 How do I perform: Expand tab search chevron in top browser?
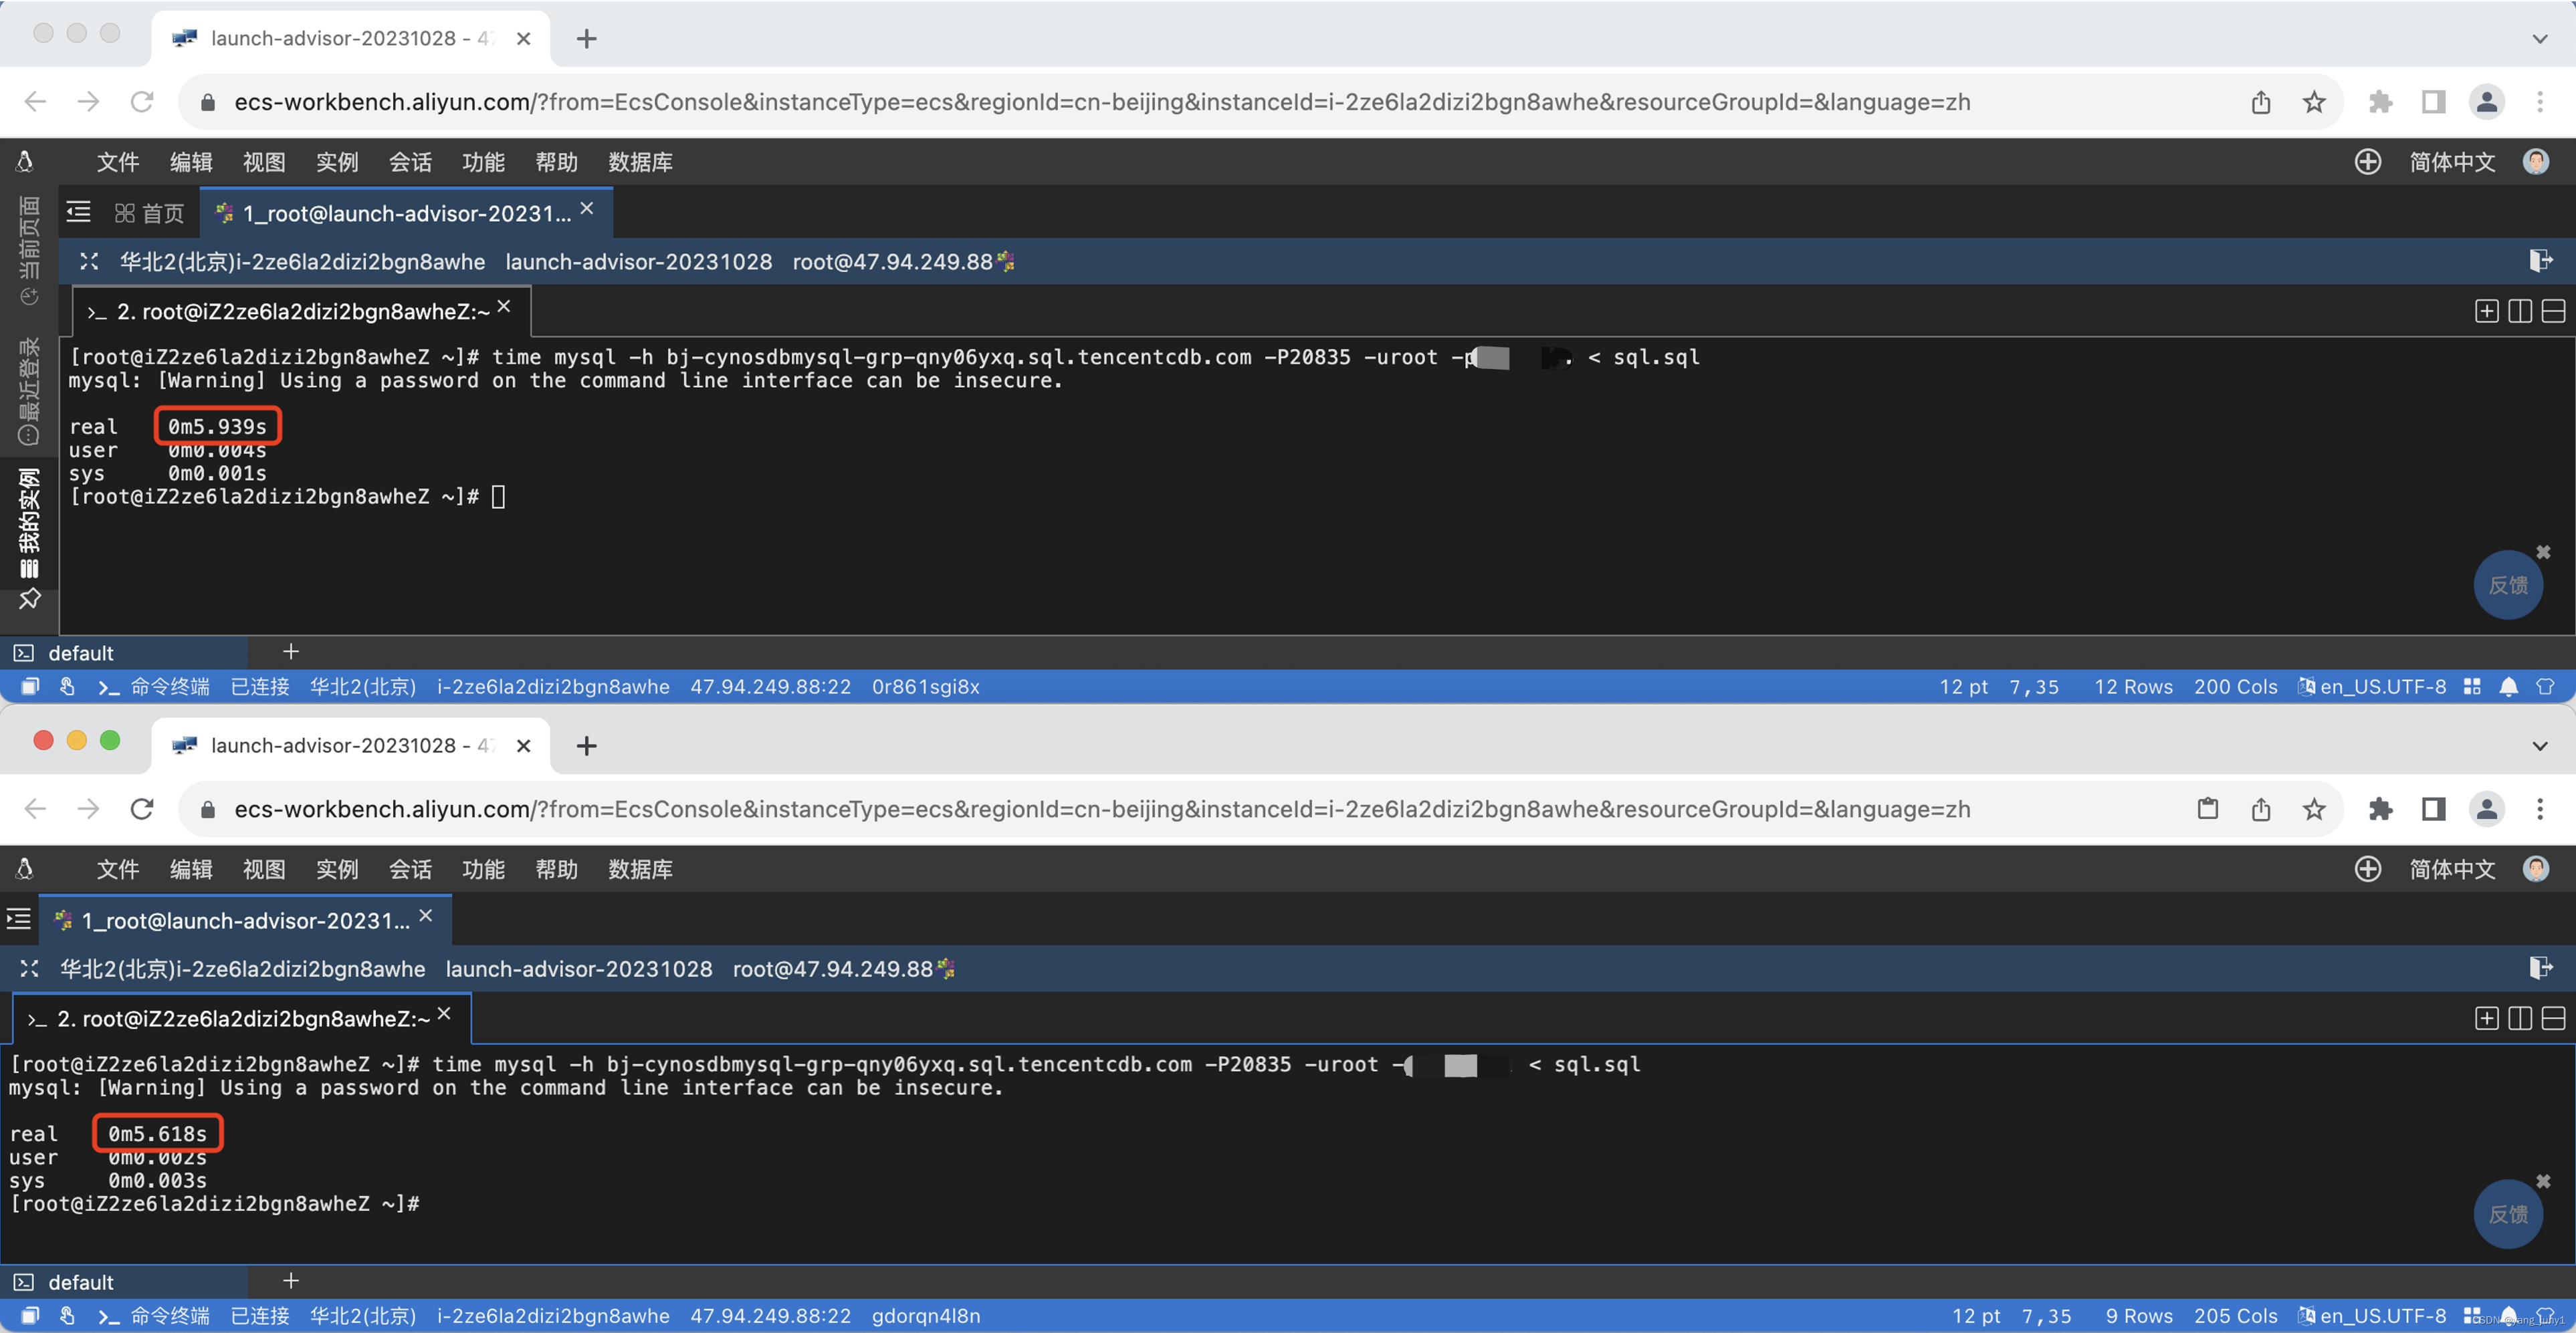pyautogui.click(x=2540, y=39)
